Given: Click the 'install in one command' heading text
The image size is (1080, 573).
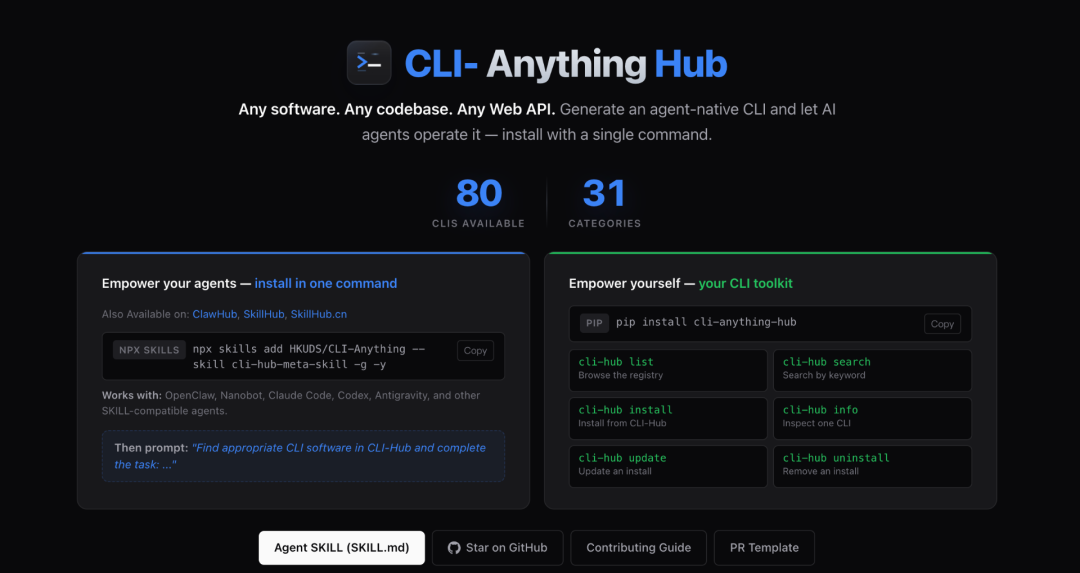Looking at the screenshot, I should pos(326,284).
